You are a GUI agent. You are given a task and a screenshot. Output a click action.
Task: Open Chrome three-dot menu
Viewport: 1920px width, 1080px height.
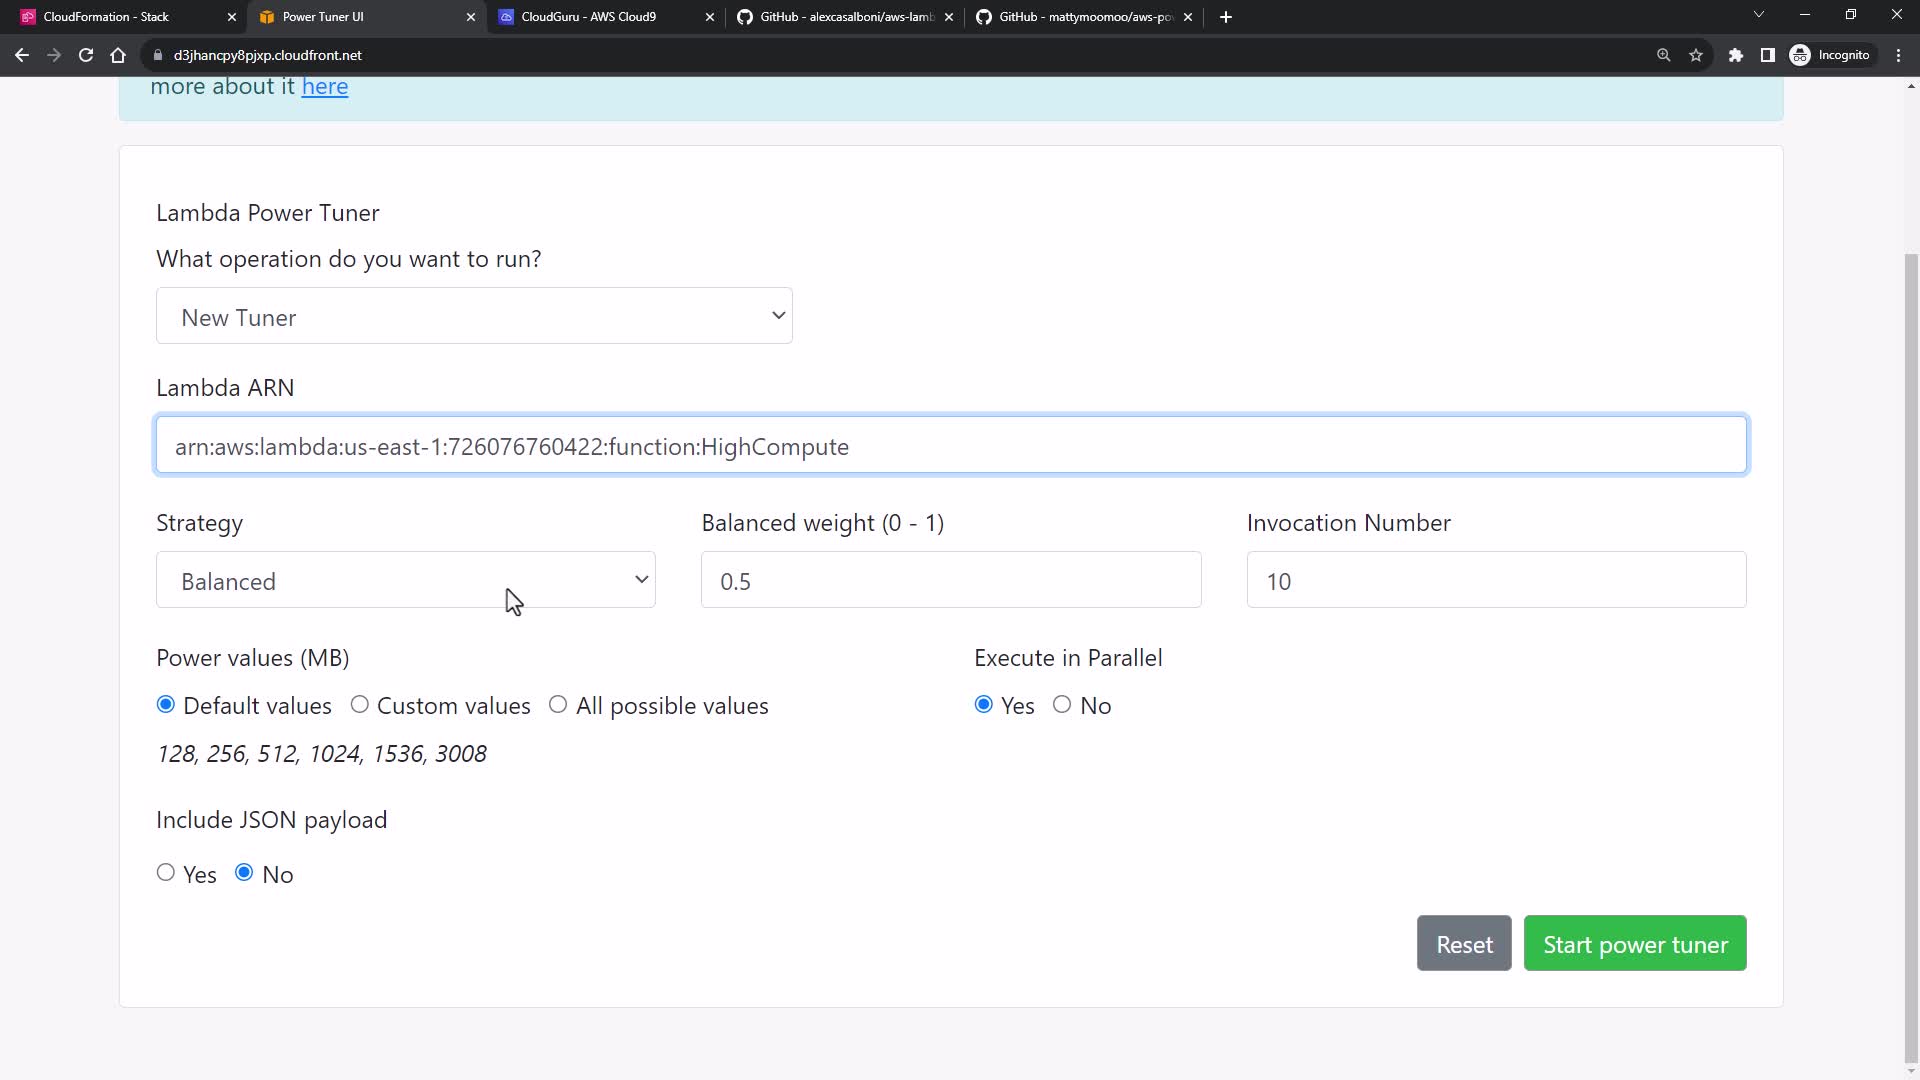pyautogui.click(x=1898, y=55)
